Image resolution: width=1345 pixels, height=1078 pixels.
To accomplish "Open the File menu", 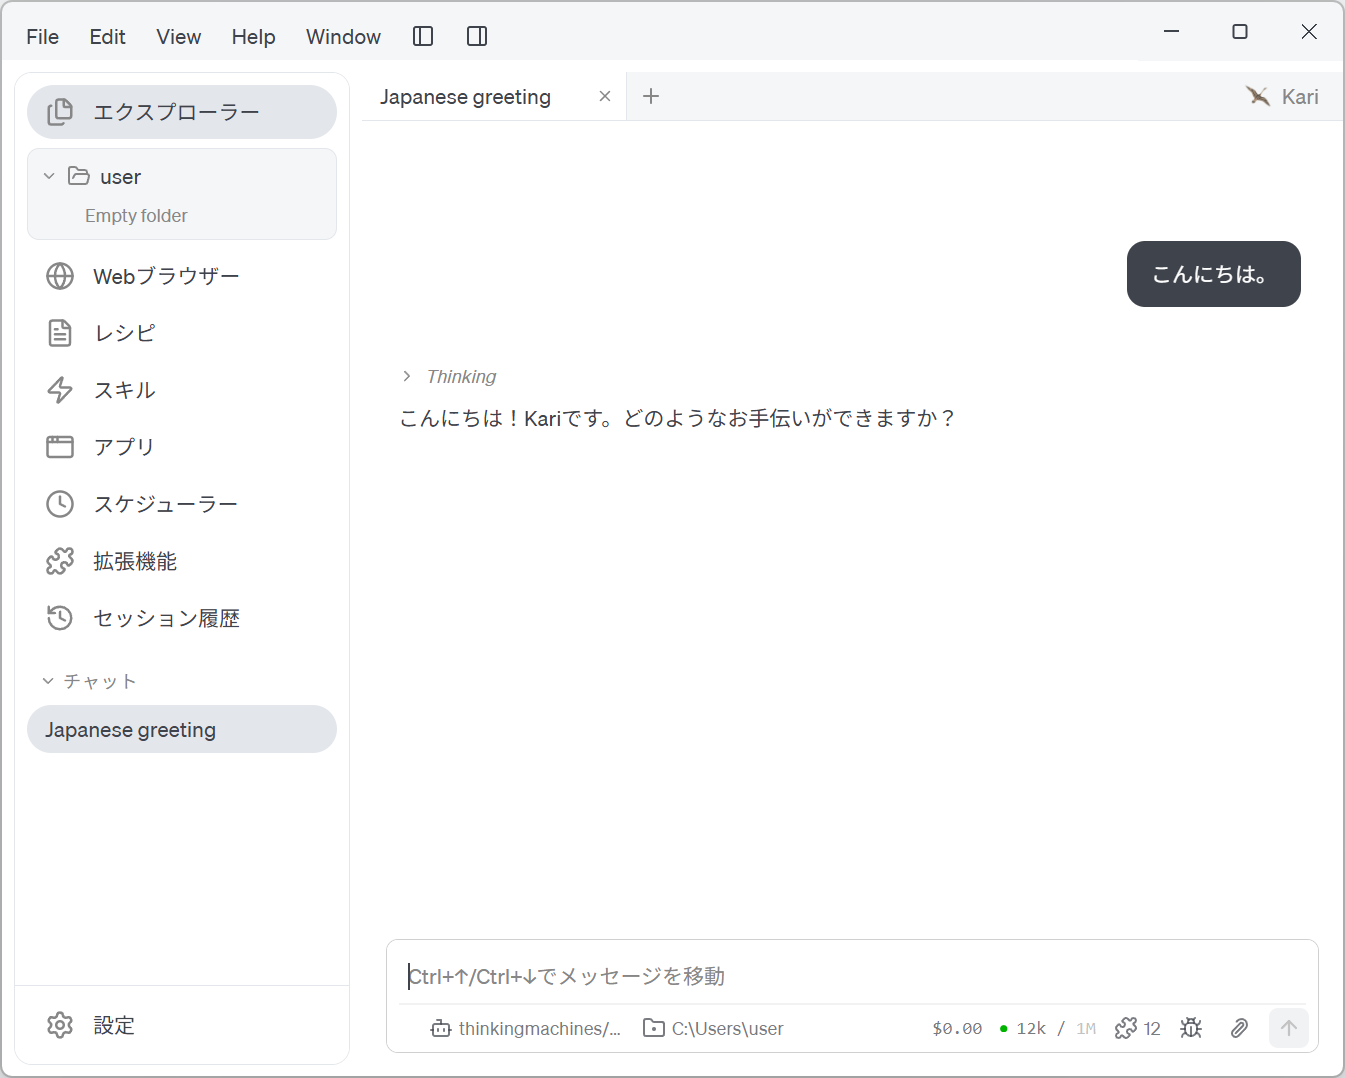I will pos(43,37).
